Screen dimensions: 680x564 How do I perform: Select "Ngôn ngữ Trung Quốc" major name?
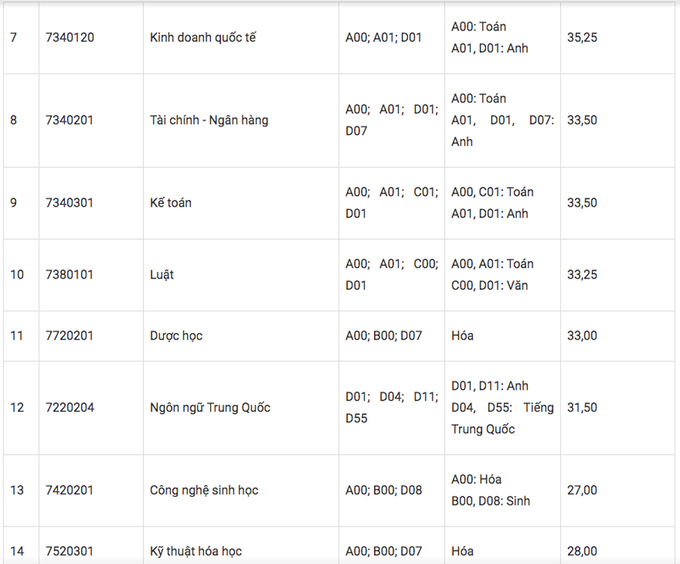(x=210, y=408)
